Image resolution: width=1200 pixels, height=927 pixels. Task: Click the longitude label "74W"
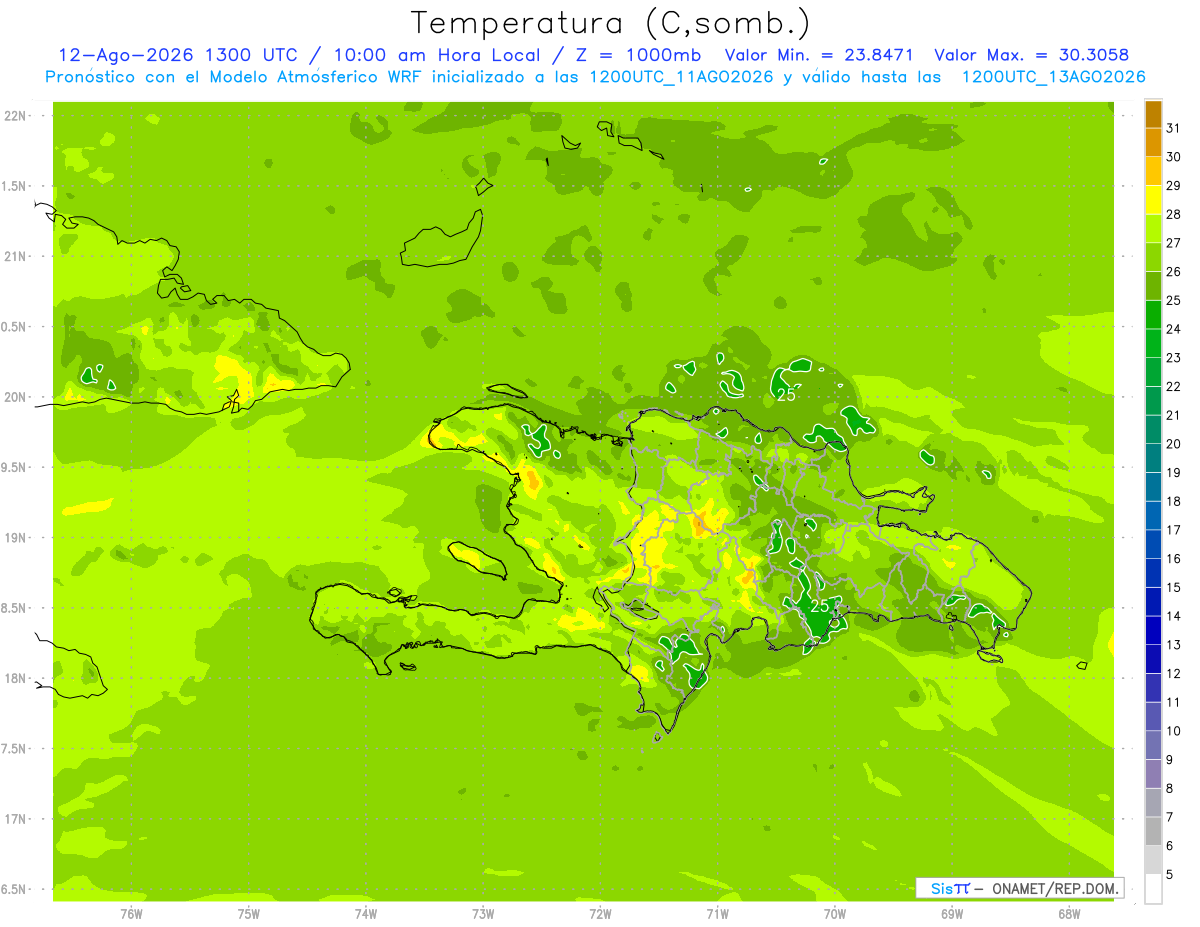tap(366, 913)
